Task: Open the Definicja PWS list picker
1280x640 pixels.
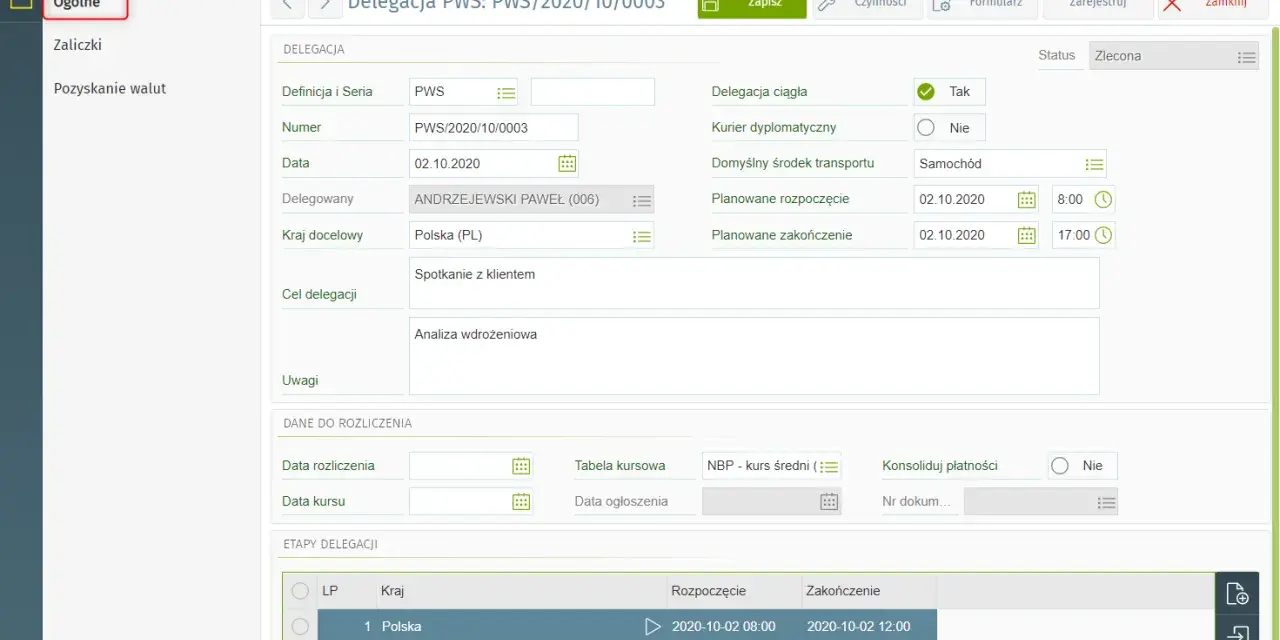Action: coord(506,92)
